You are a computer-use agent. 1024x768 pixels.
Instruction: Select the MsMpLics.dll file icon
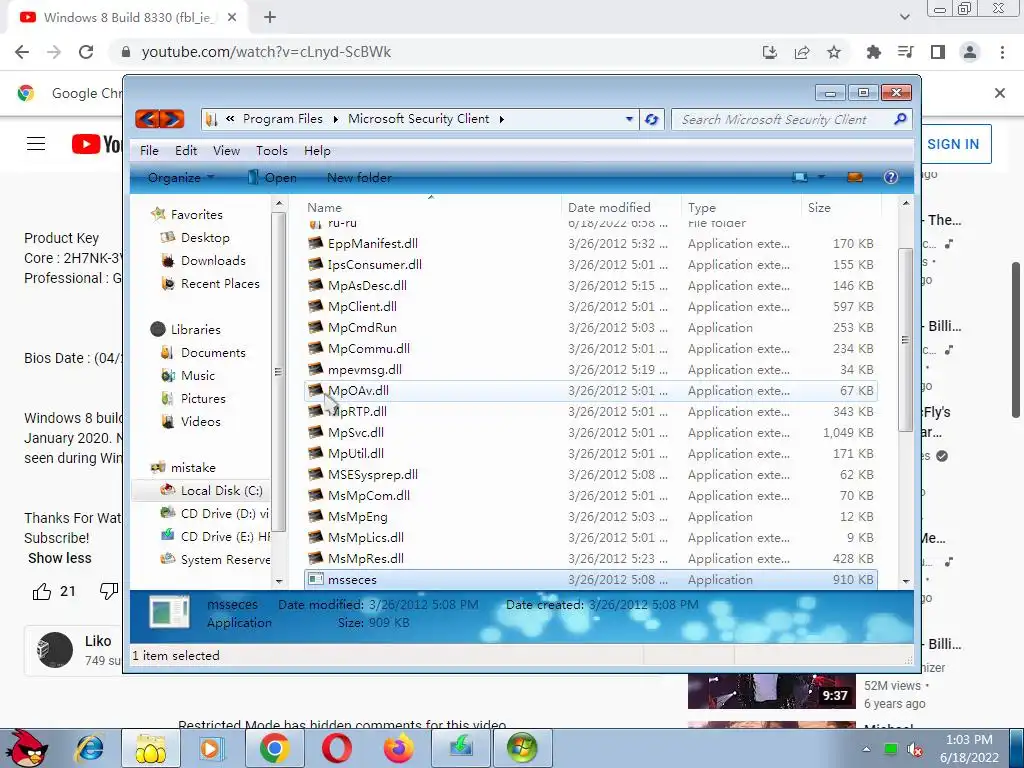click(x=315, y=537)
